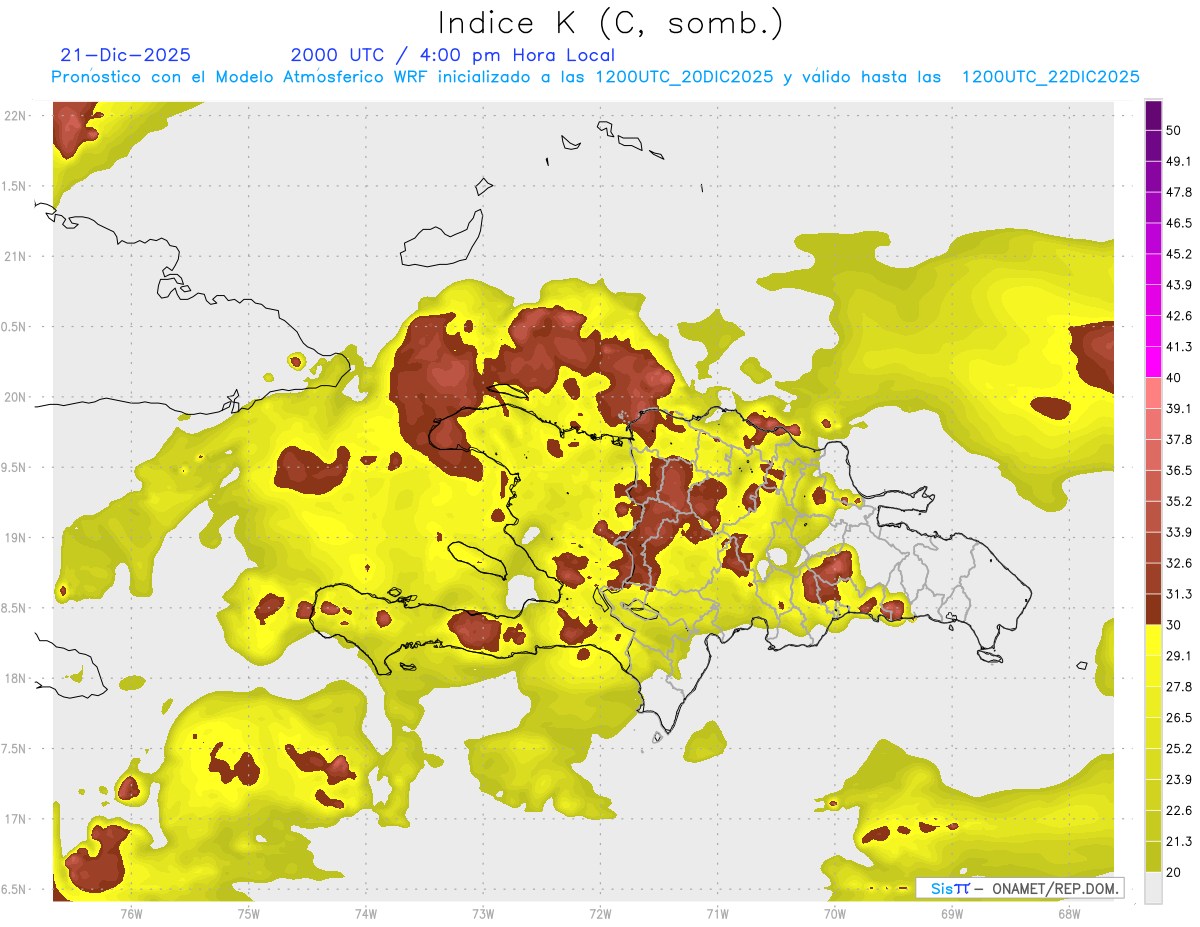Click the colorbar label "22.6"

click(1179, 810)
